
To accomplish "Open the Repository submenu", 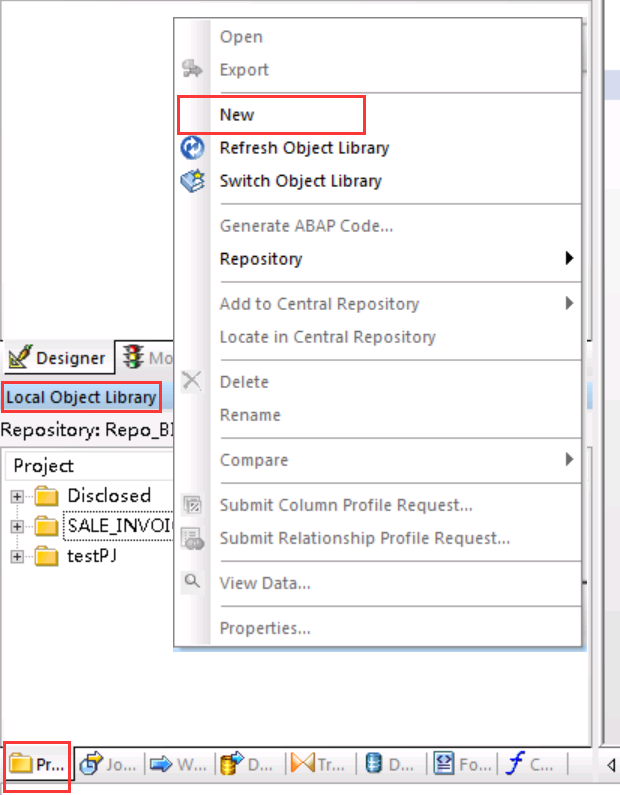I will pos(260,259).
